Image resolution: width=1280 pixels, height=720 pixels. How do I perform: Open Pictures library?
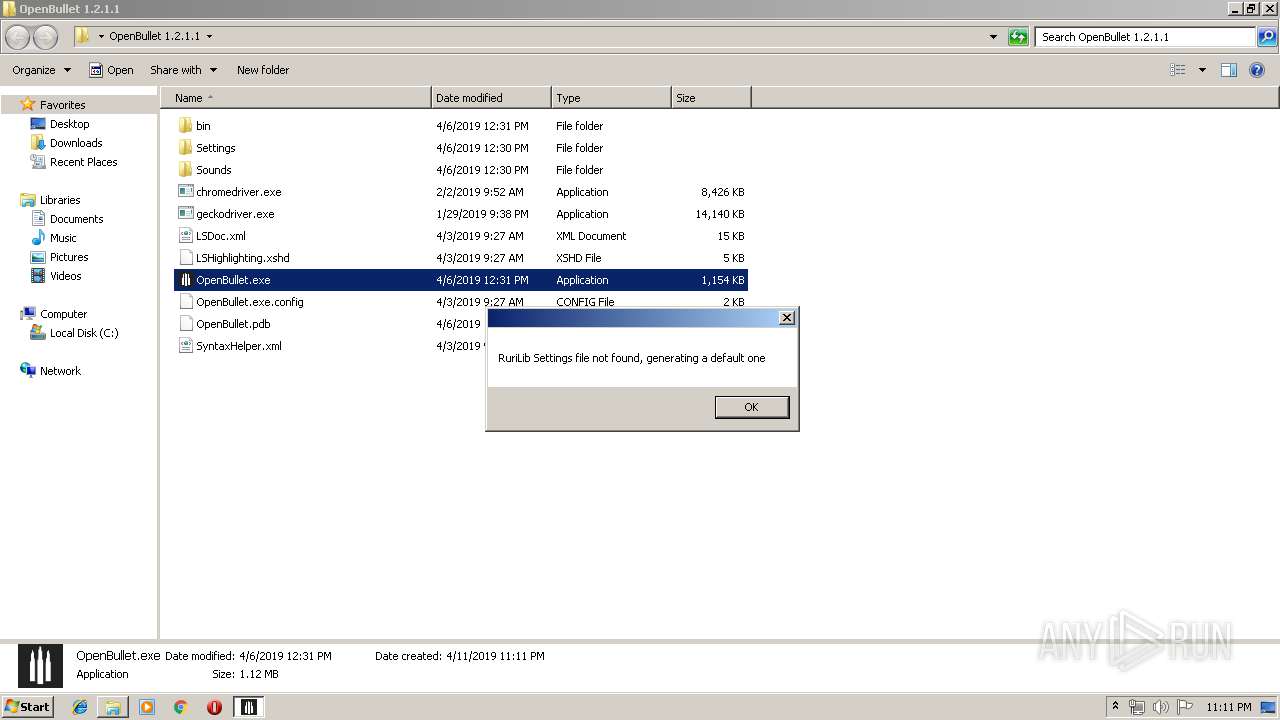(69, 257)
